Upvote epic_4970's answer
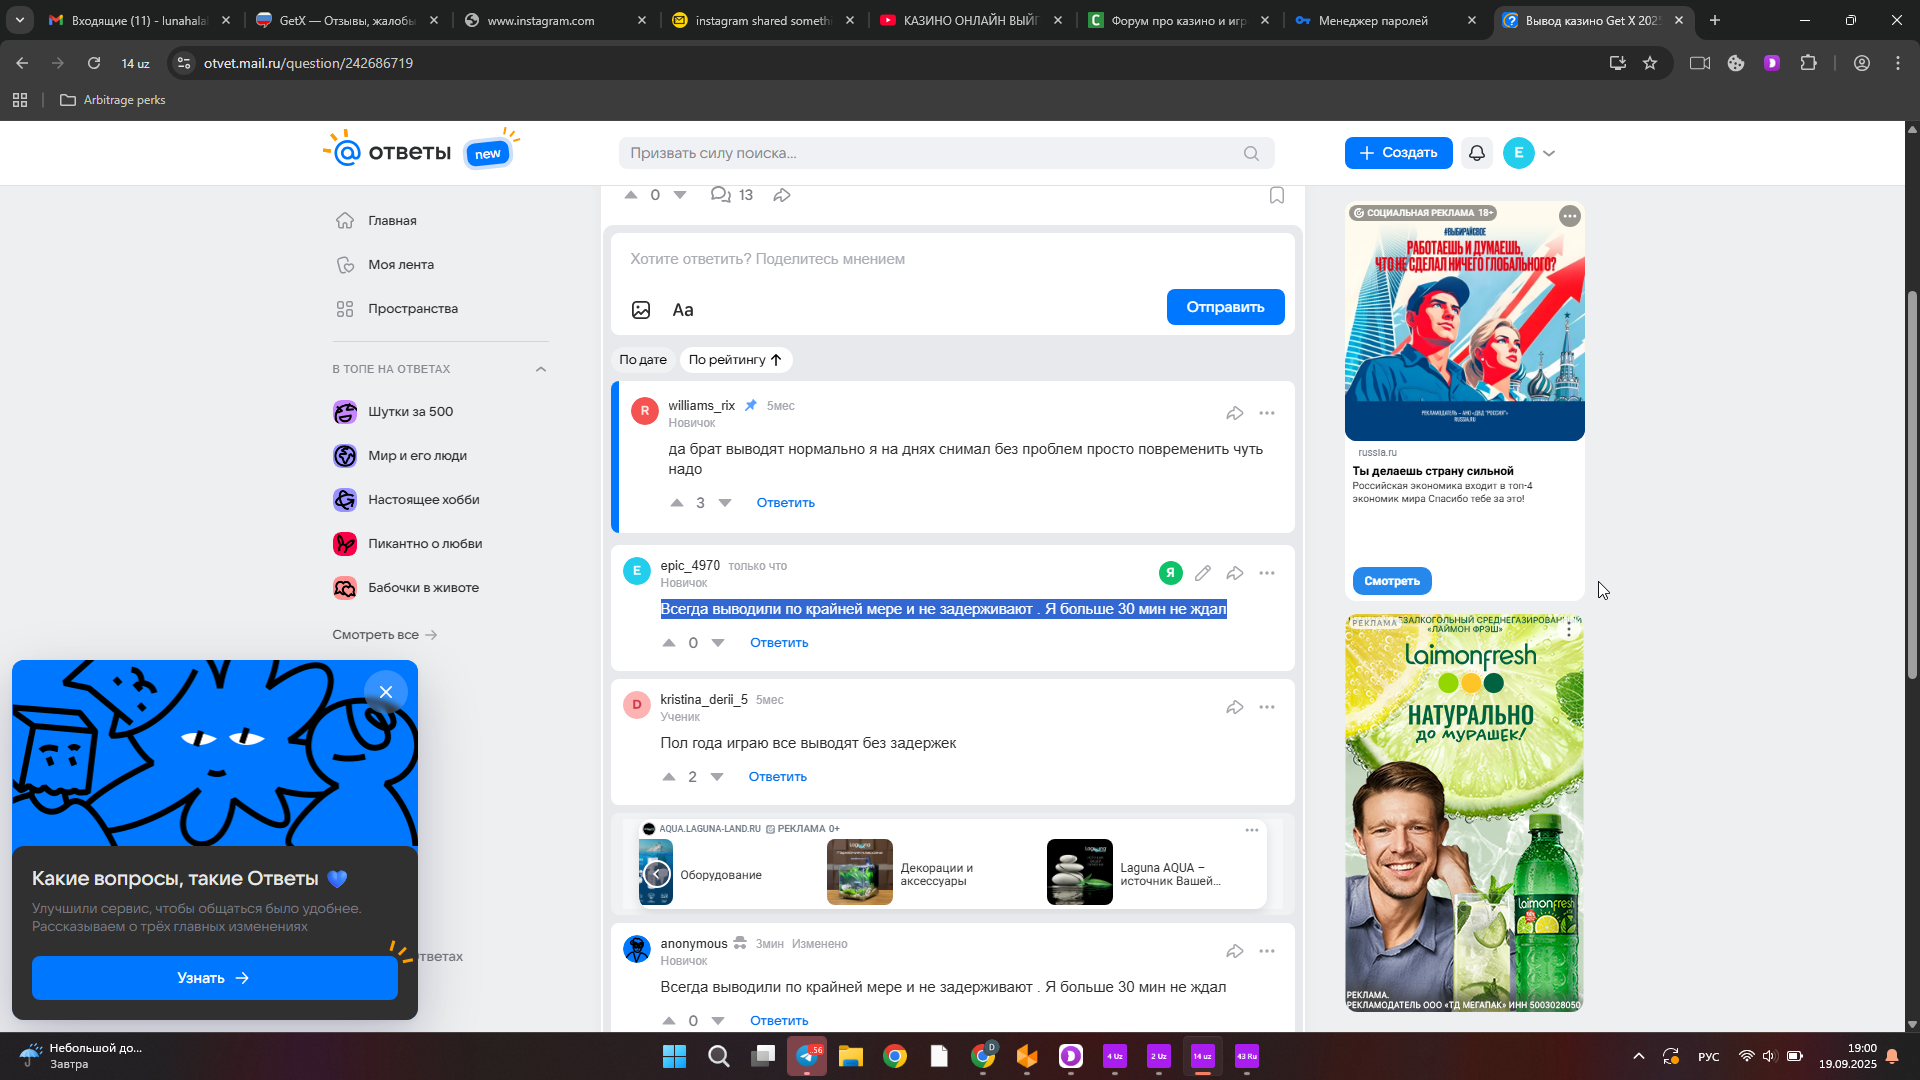Image resolution: width=1920 pixels, height=1080 pixels. pyautogui.click(x=669, y=643)
